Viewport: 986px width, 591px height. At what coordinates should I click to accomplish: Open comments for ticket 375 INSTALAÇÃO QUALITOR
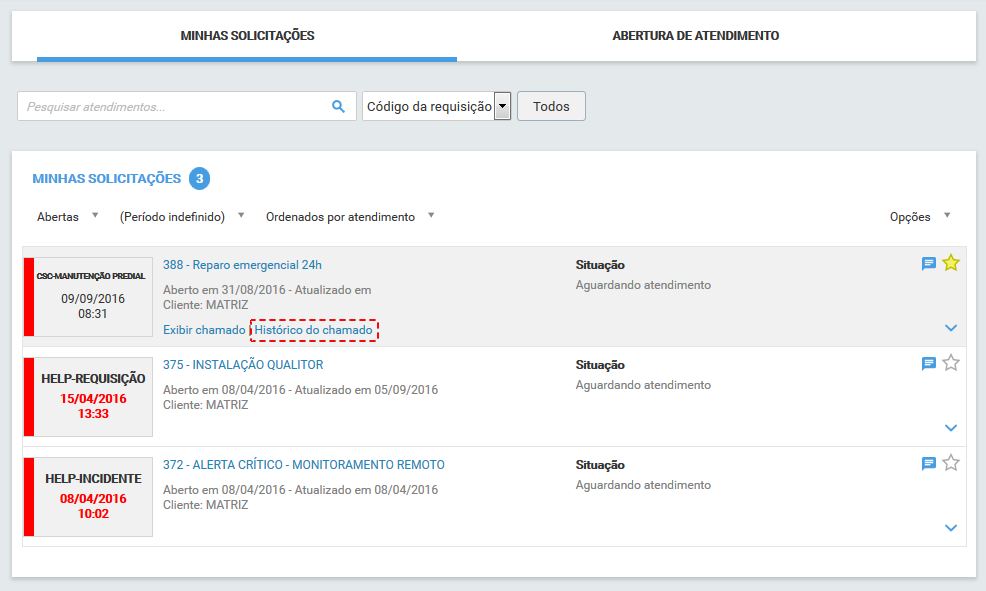[928, 363]
